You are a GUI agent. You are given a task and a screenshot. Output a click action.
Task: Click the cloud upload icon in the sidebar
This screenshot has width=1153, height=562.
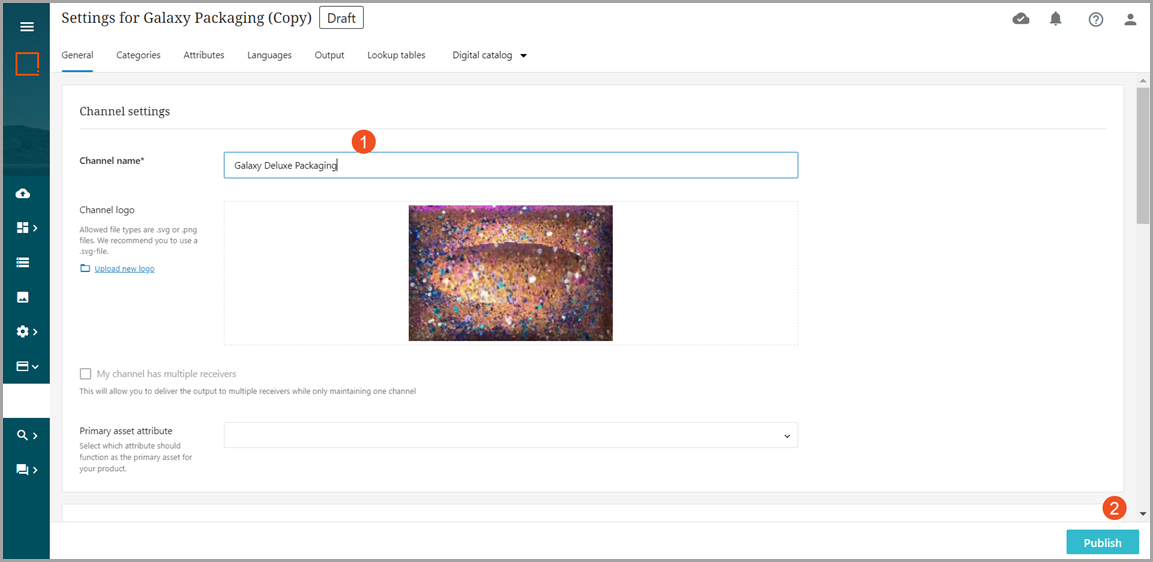pyautogui.click(x=23, y=193)
